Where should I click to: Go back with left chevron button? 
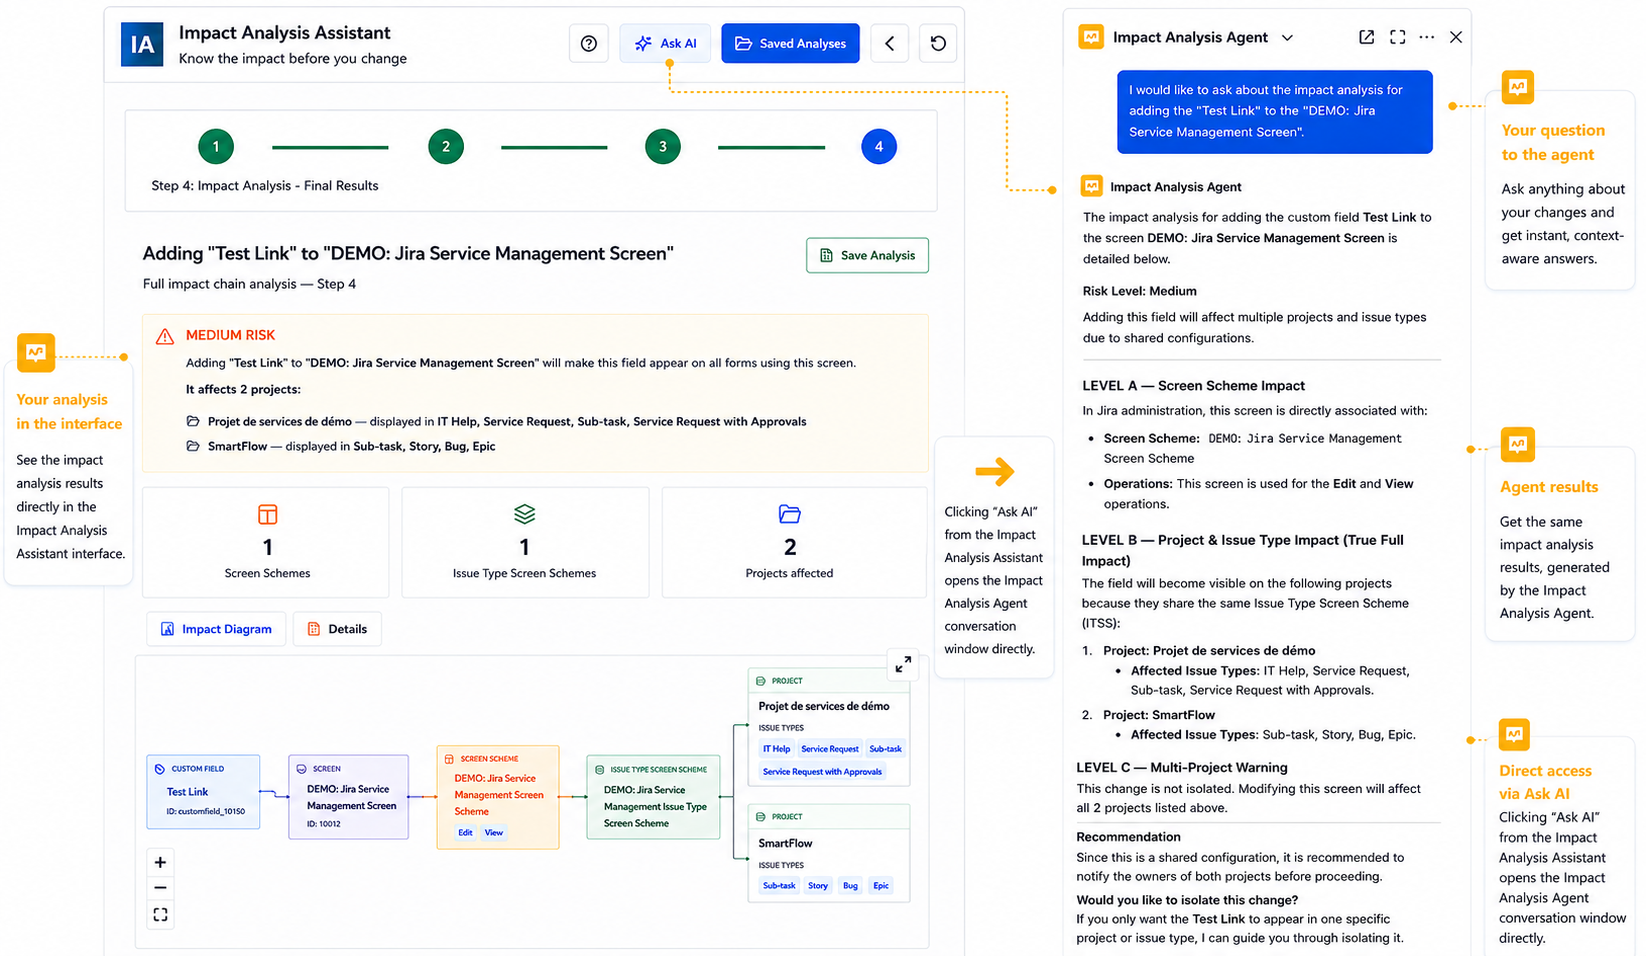click(889, 43)
